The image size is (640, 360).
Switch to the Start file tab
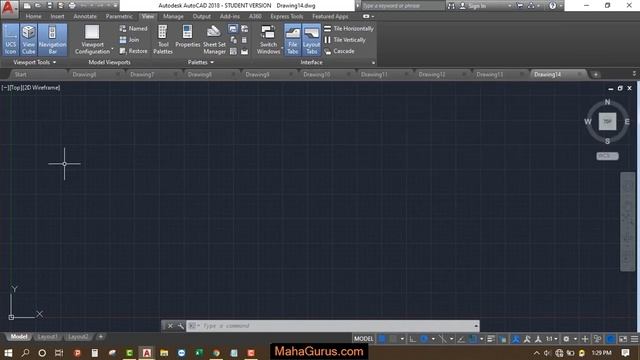tap(21, 74)
